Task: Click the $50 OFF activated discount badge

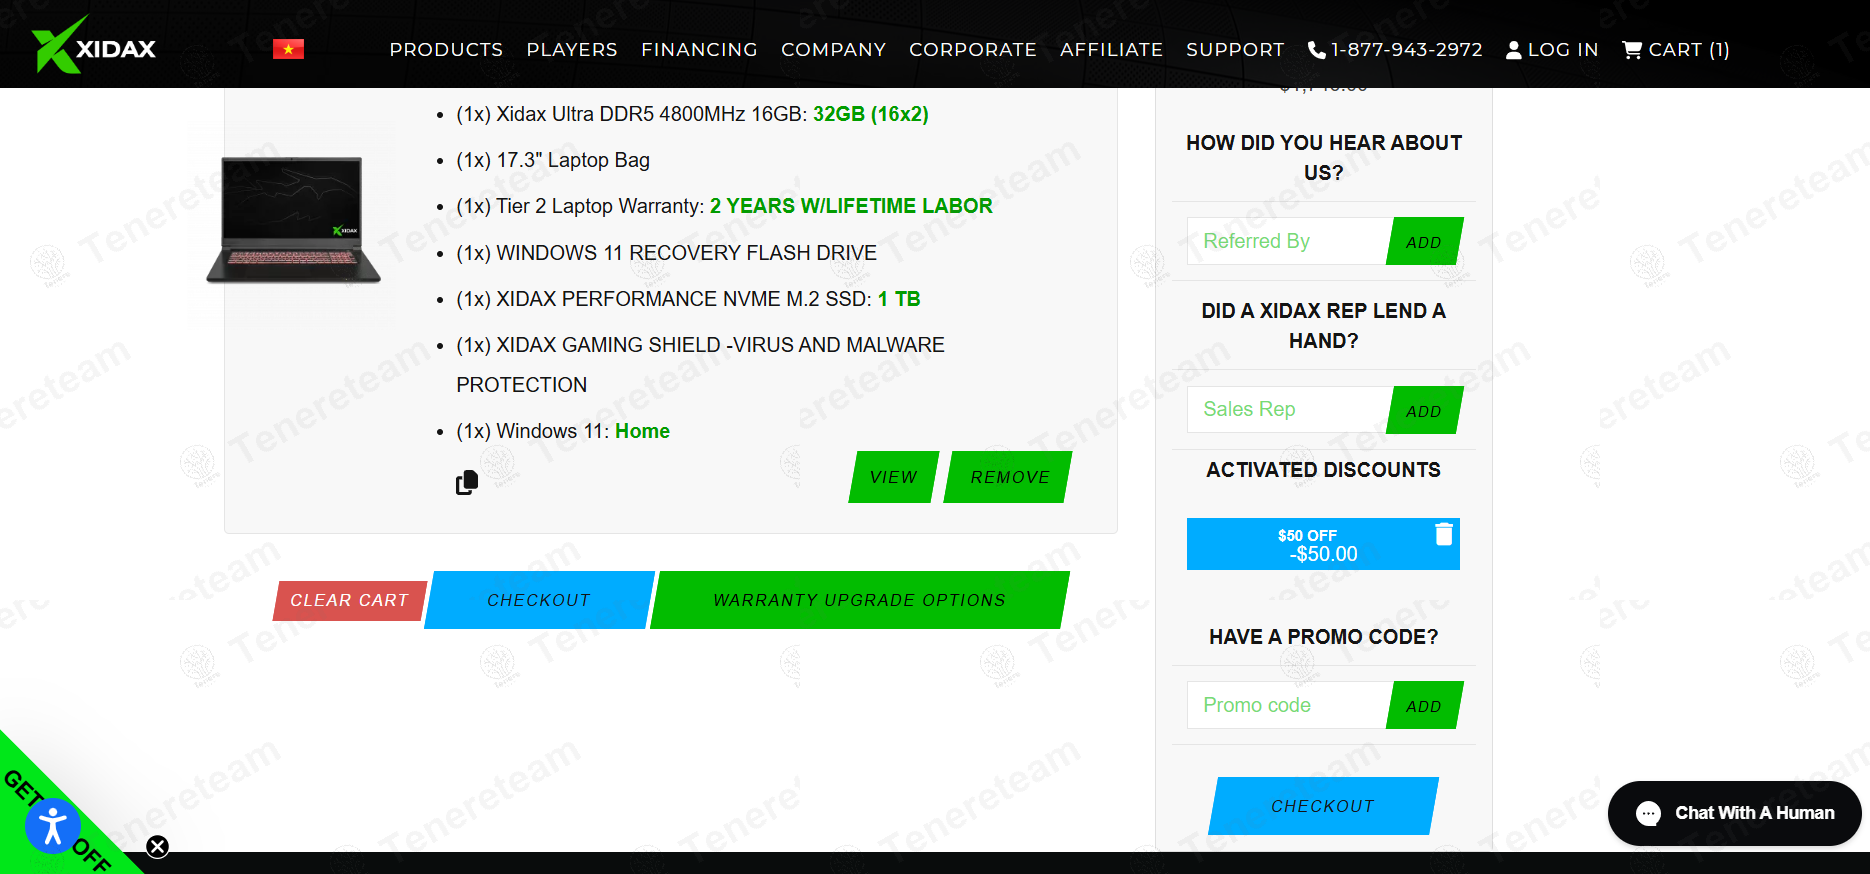Action: 1323,544
